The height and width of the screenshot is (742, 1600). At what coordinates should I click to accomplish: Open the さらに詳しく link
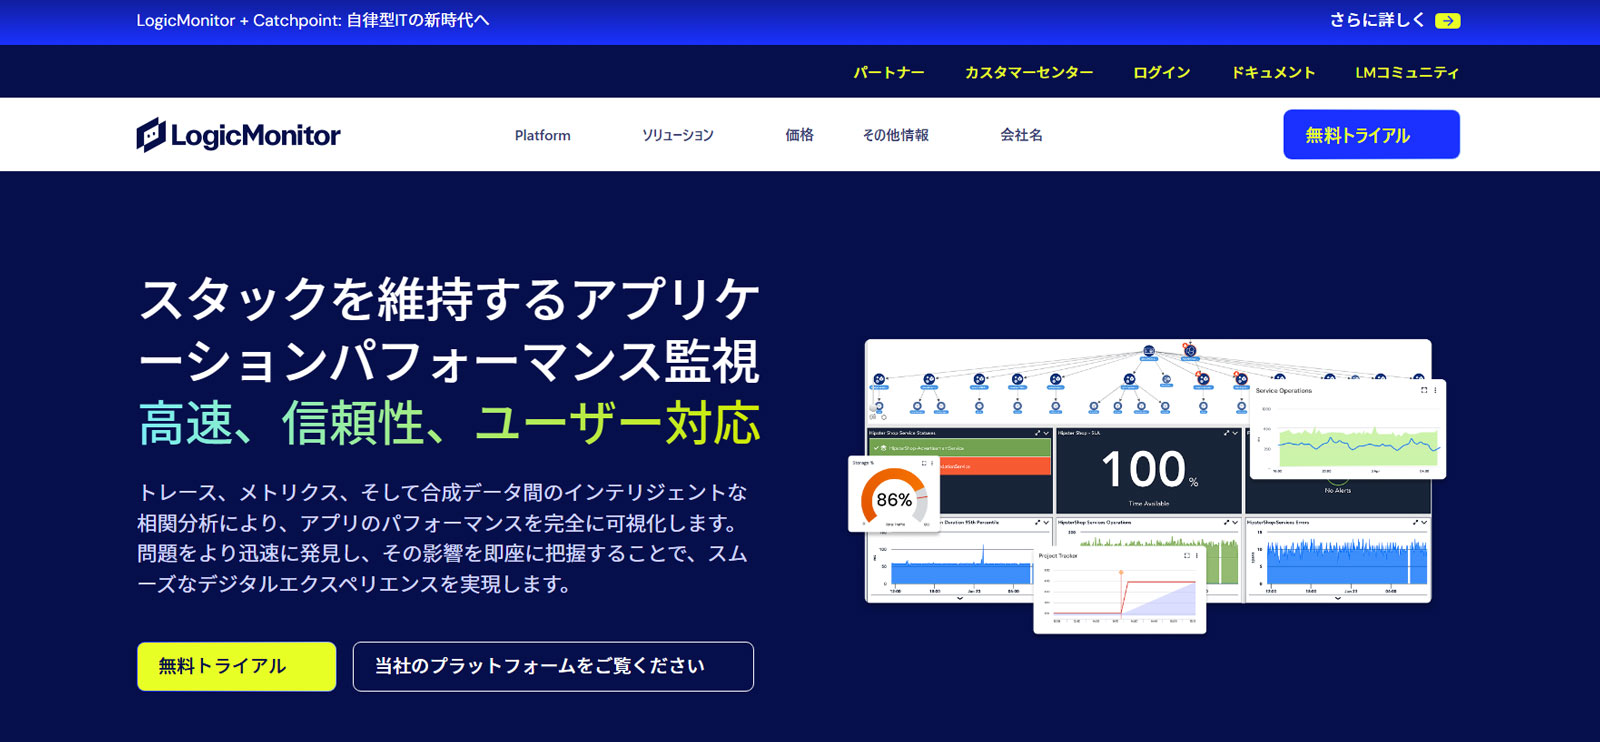(x=1376, y=20)
